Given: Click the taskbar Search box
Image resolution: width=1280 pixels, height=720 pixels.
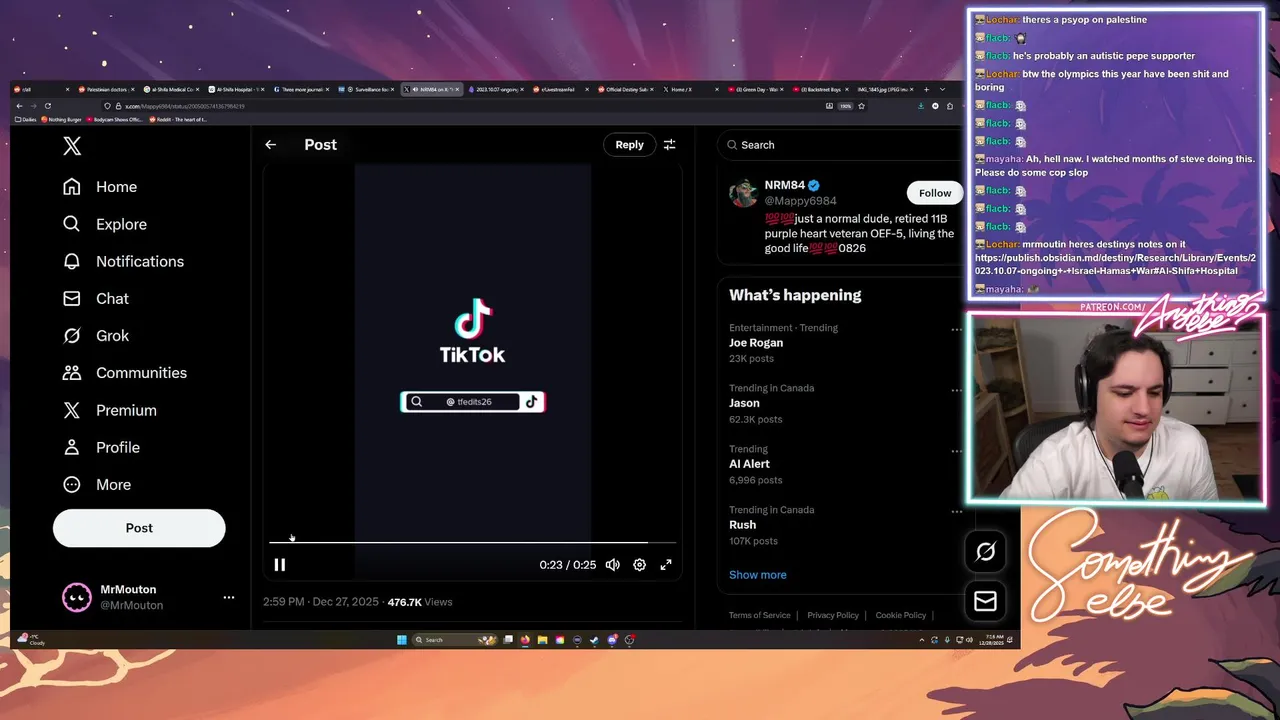Looking at the screenshot, I should pyautogui.click(x=455, y=640).
